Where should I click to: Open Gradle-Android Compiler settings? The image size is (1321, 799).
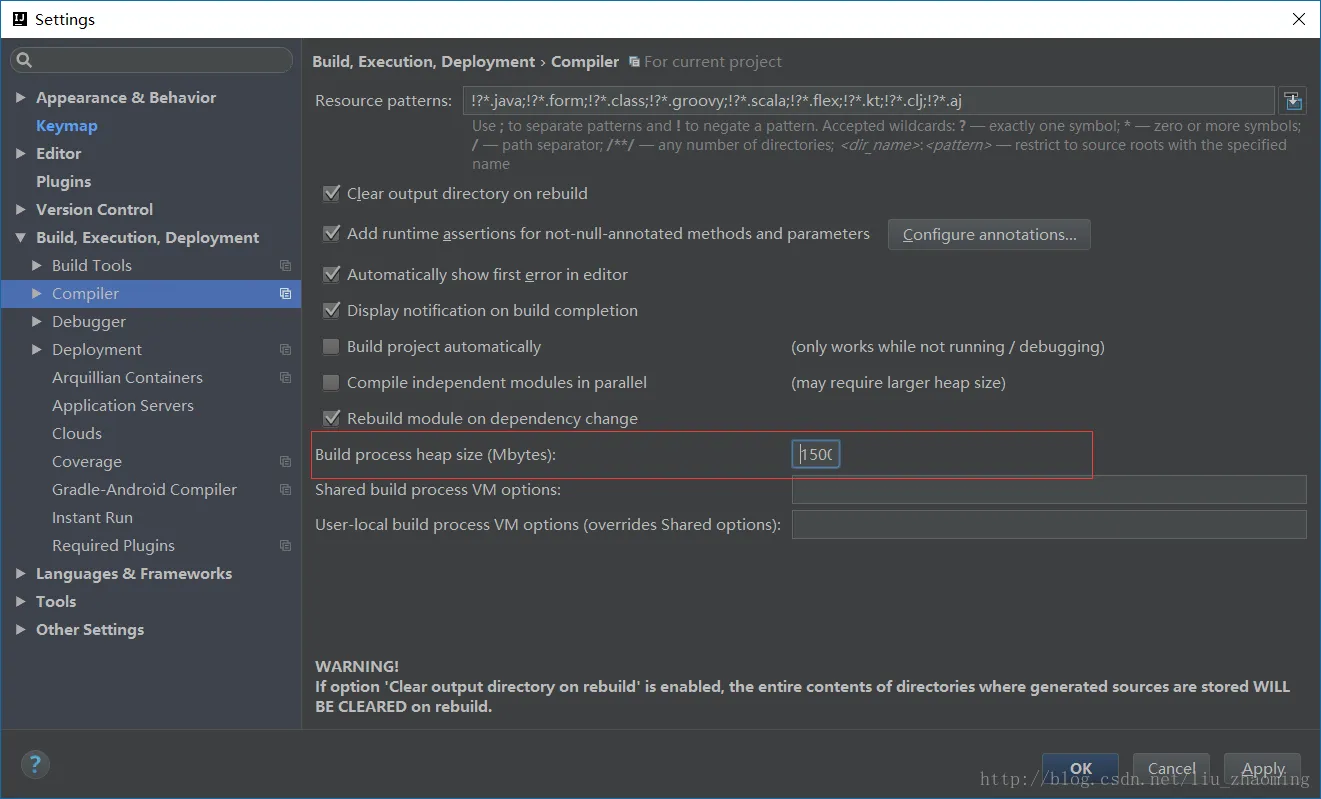(x=144, y=490)
